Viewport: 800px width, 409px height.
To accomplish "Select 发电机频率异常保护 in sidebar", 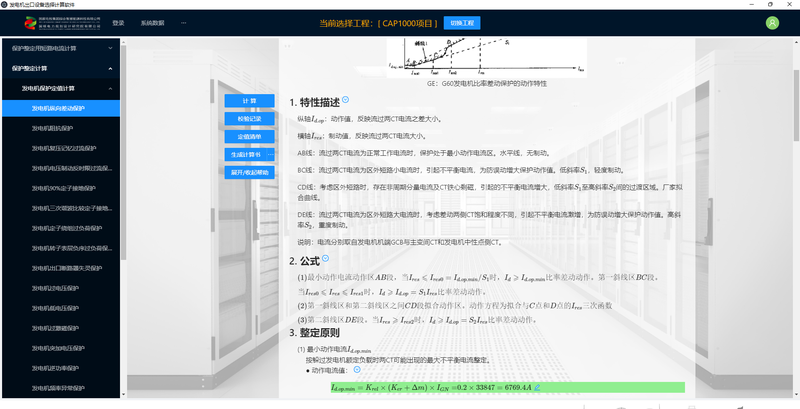I will pos(61,388).
